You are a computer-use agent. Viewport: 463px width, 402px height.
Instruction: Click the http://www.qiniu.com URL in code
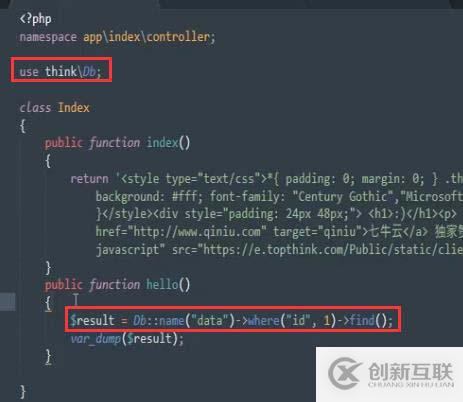pos(197,231)
